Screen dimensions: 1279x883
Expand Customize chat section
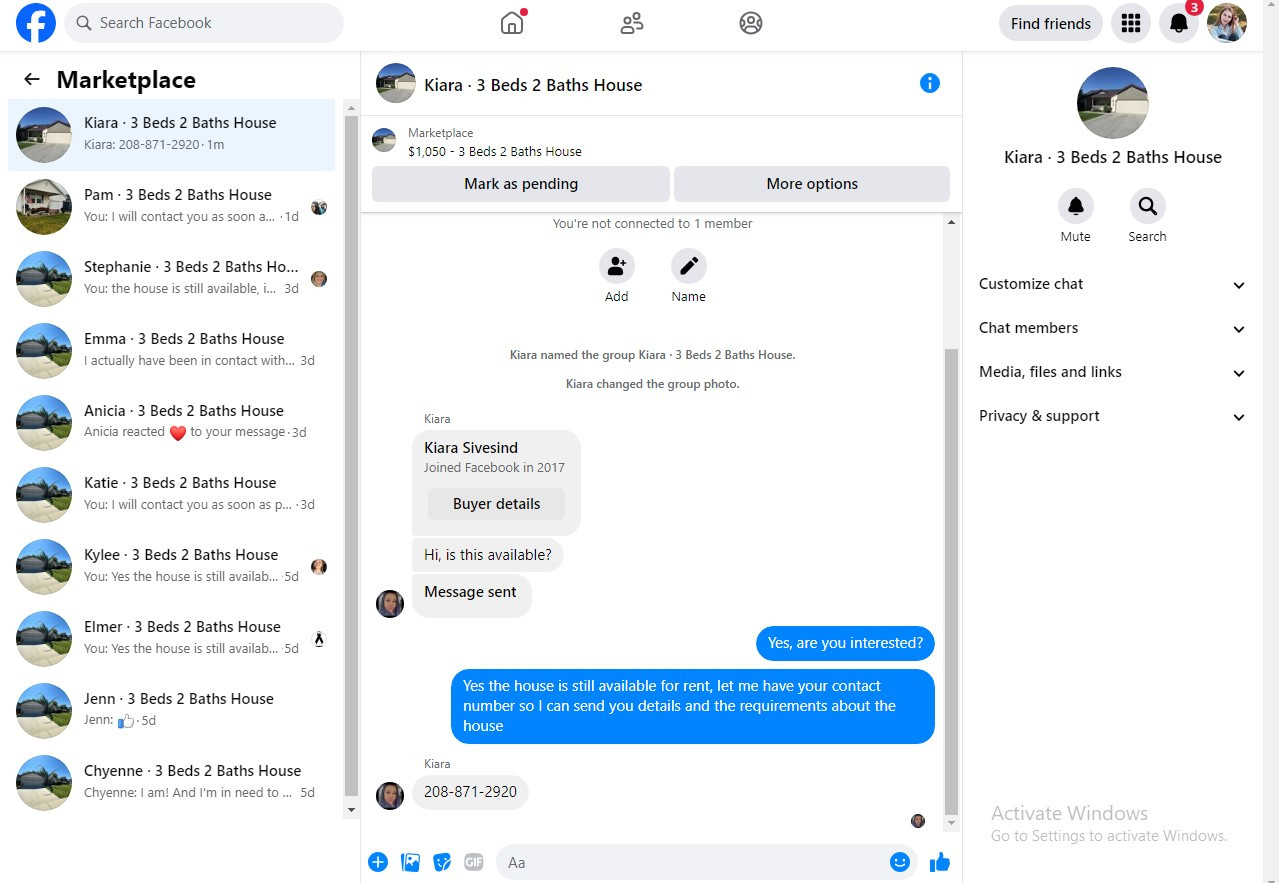pyautogui.click(x=1113, y=284)
